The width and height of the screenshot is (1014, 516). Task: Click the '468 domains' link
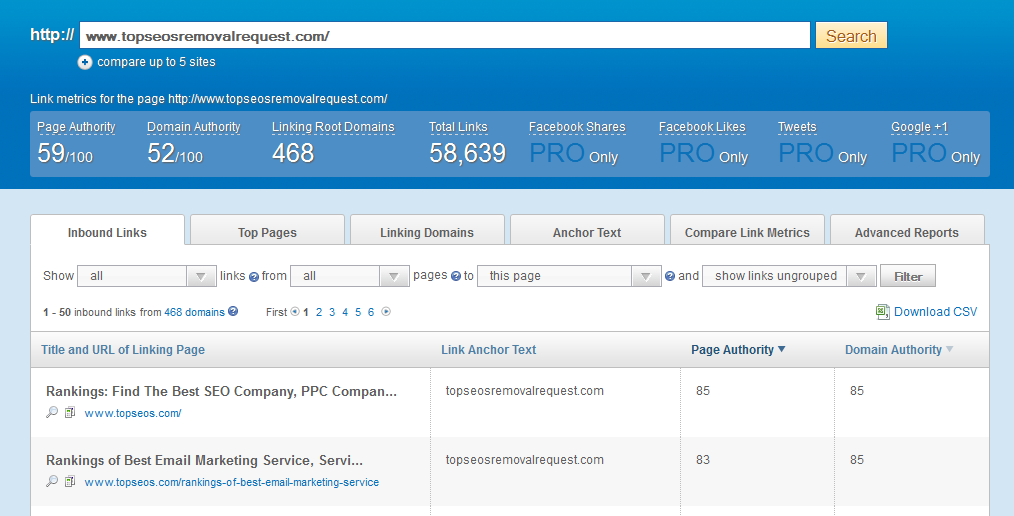click(195, 312)
